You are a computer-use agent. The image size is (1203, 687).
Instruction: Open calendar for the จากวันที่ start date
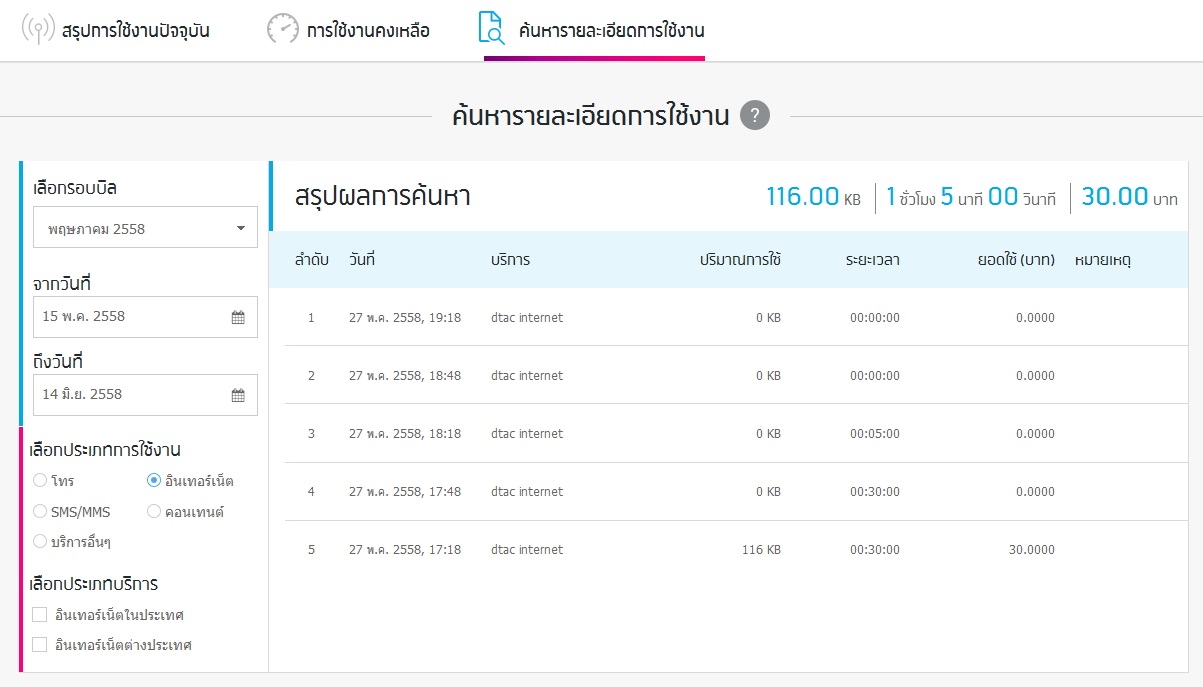tap(238, 317)
